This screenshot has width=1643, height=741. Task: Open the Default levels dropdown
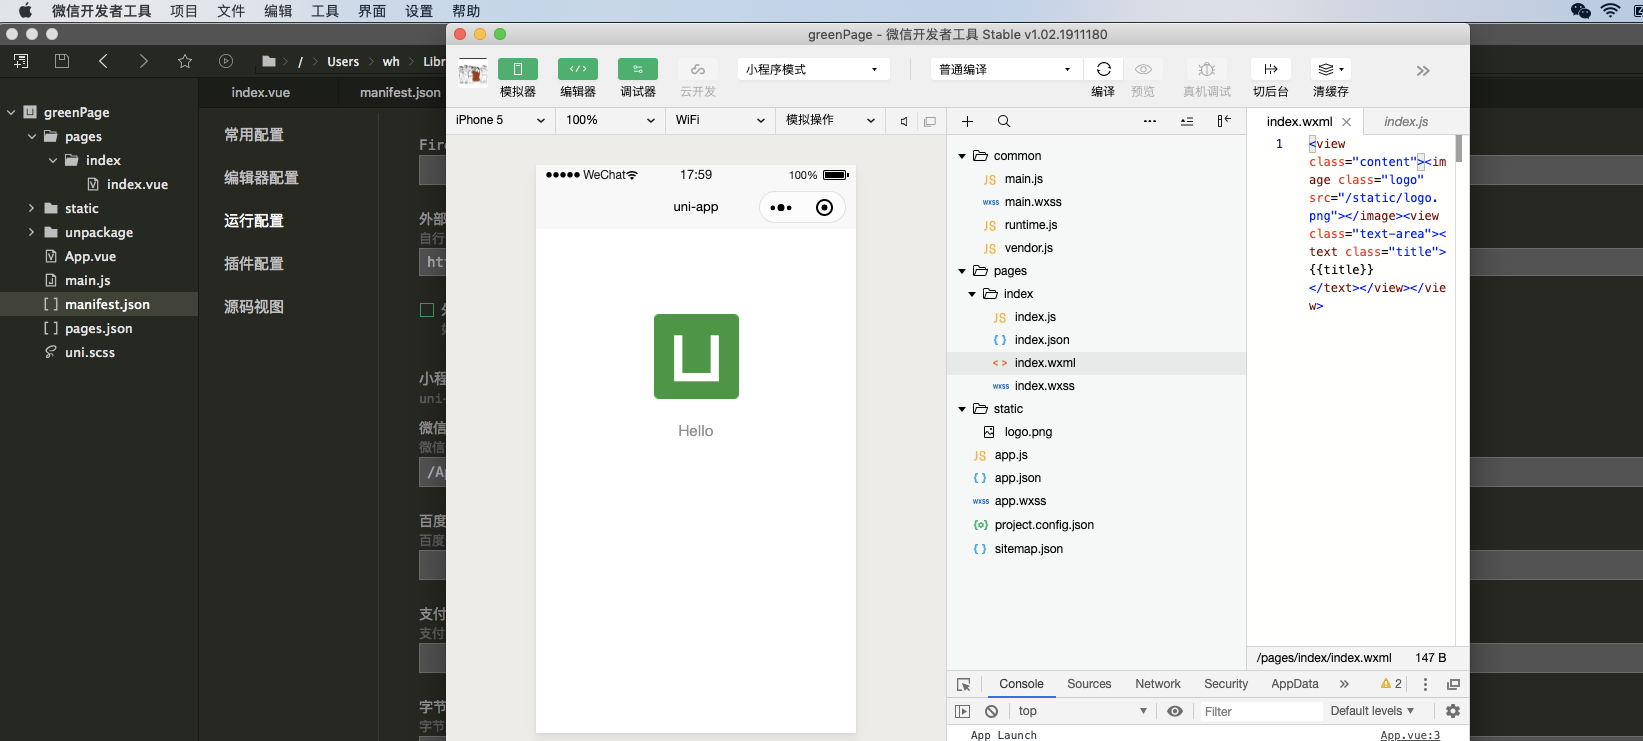coord(1372,711)
